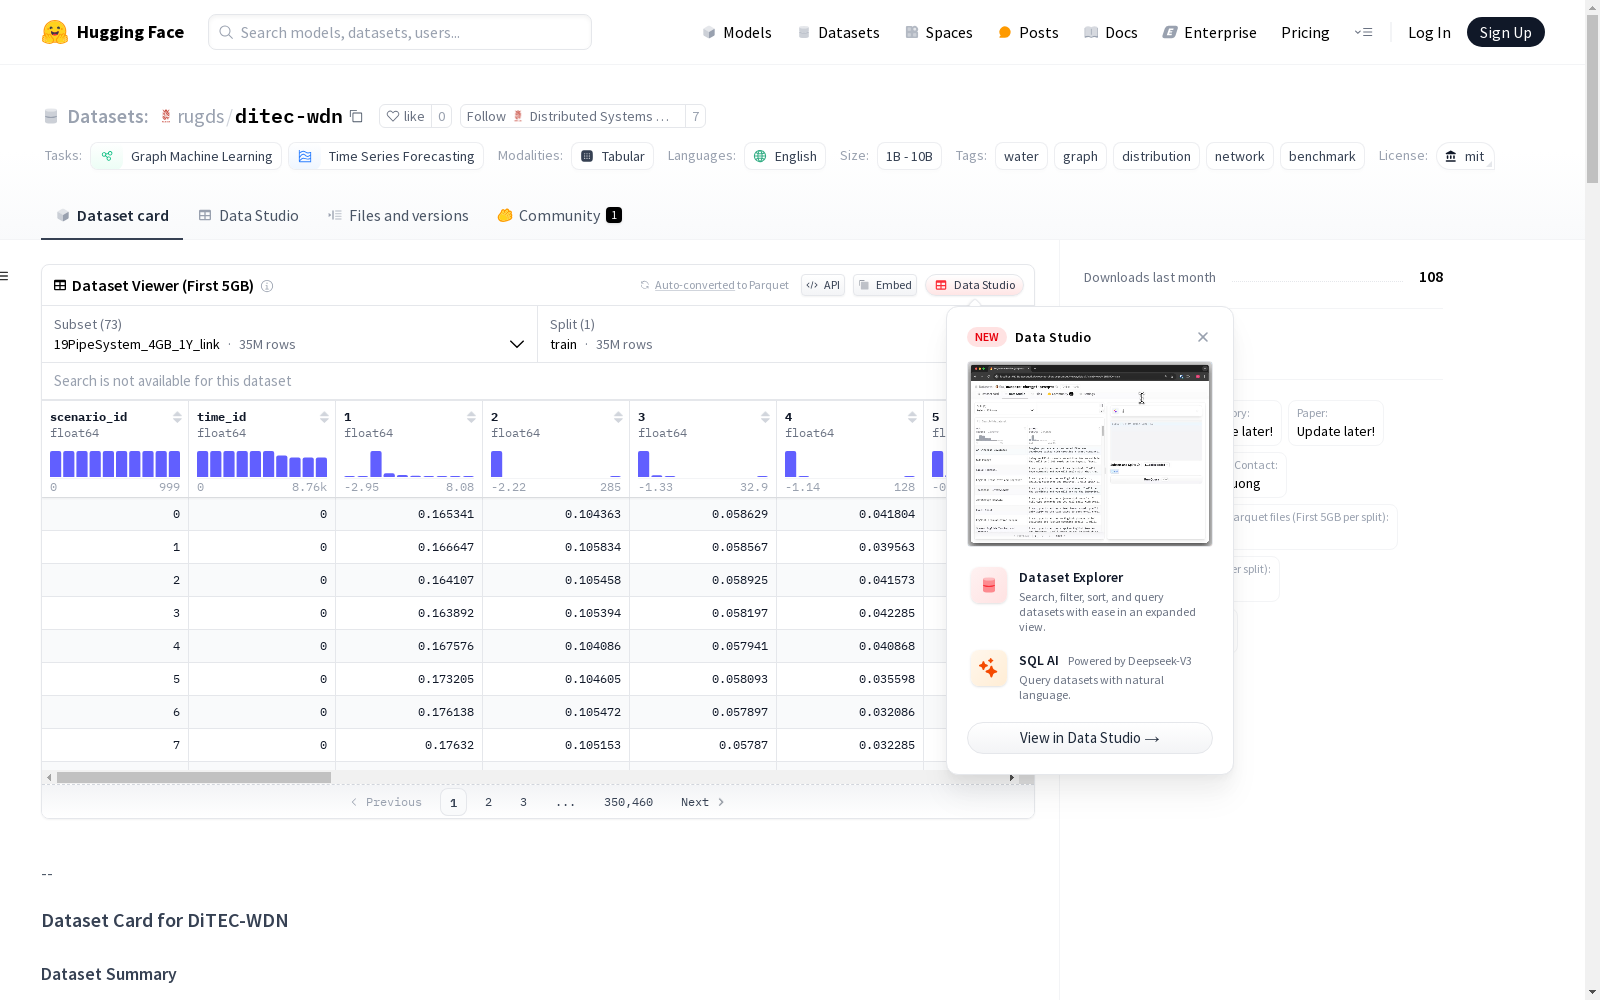Click the rugds organization avatar icon
This screenshot has width=1600, height=1000.
click(x=166, y=116)
